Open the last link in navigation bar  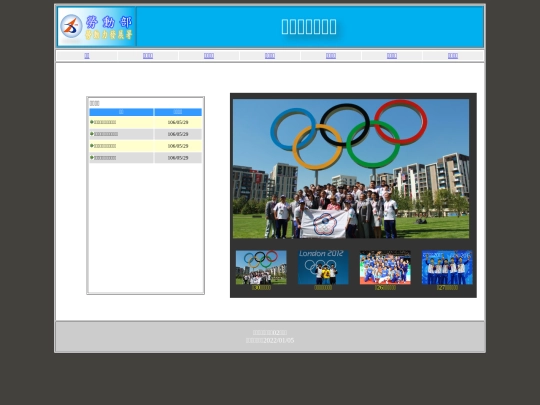coord(453,56)
